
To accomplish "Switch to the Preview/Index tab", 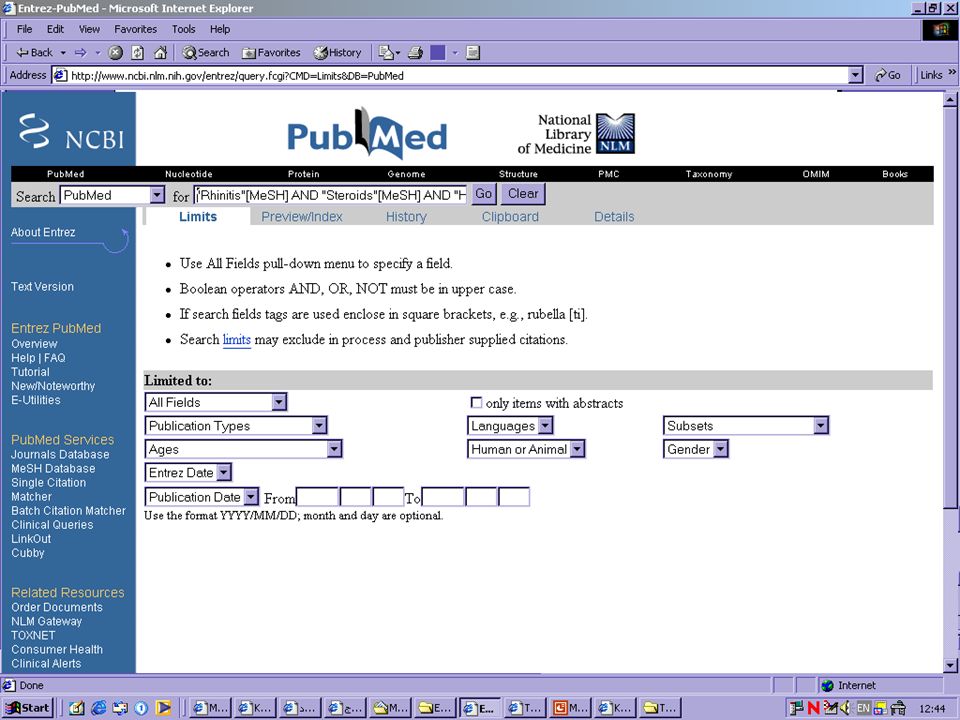I will click(x=302, y=217).
